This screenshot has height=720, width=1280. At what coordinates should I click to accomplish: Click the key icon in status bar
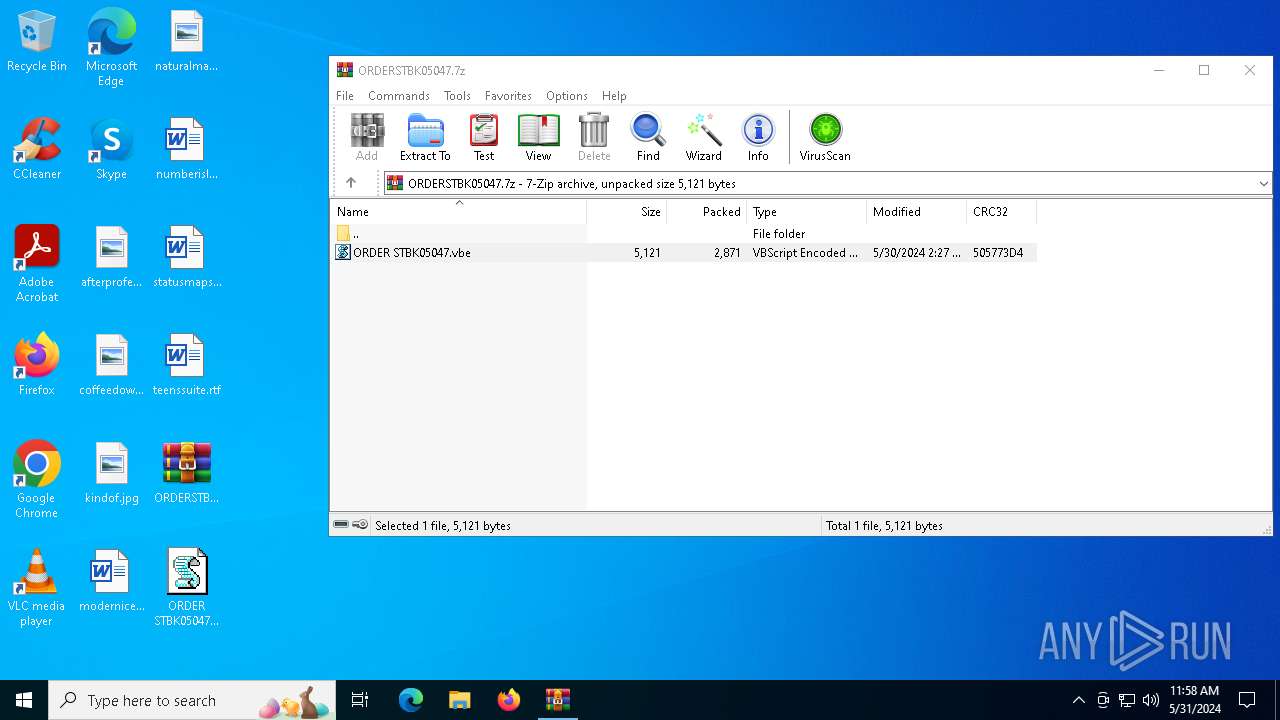tap(360, 525)
